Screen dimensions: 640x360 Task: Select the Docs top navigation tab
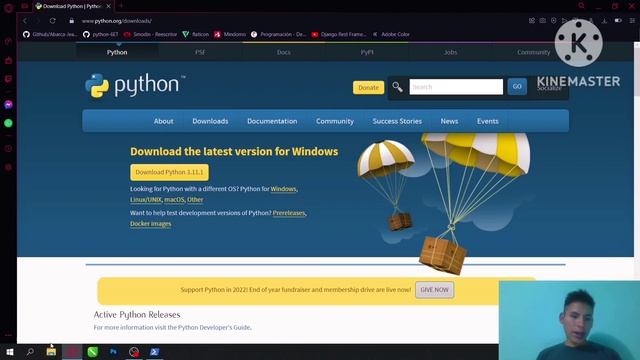[x=284, y=52]
